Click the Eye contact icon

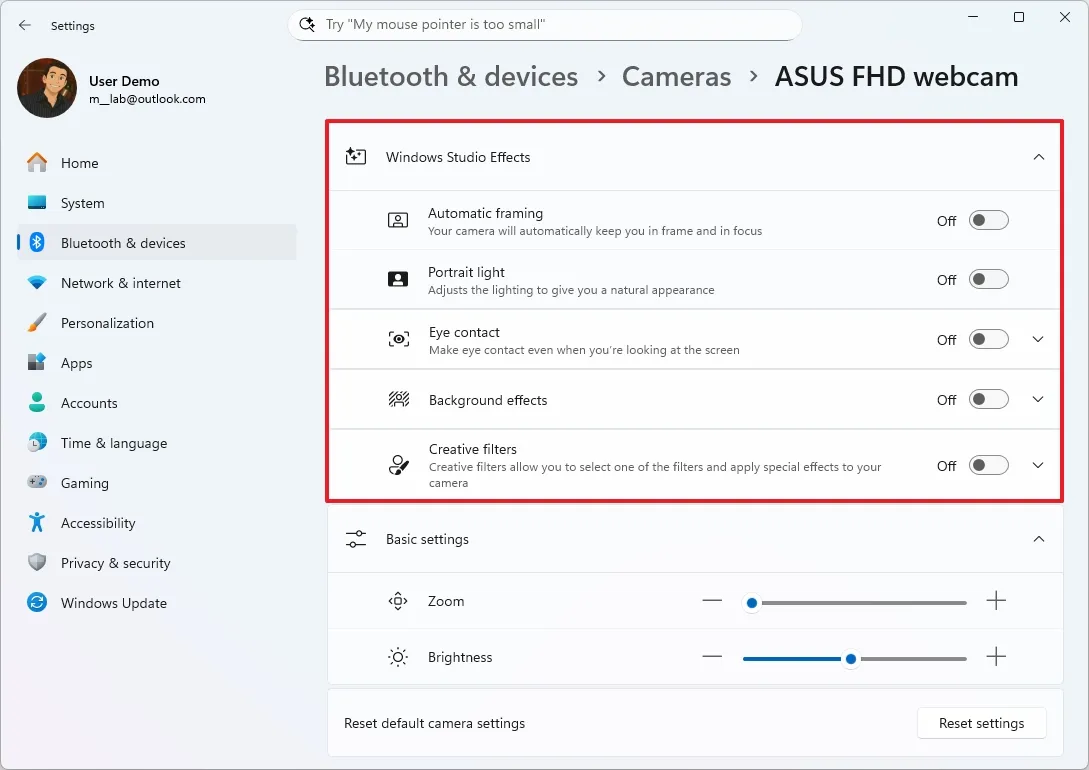tap(398, 339)
